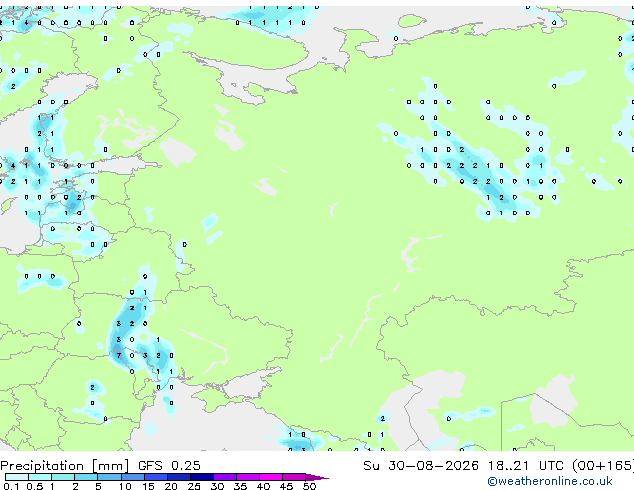The image size is (634, 490).
Task: Click the '0.5' legend scale label
Action: [35, 486]
